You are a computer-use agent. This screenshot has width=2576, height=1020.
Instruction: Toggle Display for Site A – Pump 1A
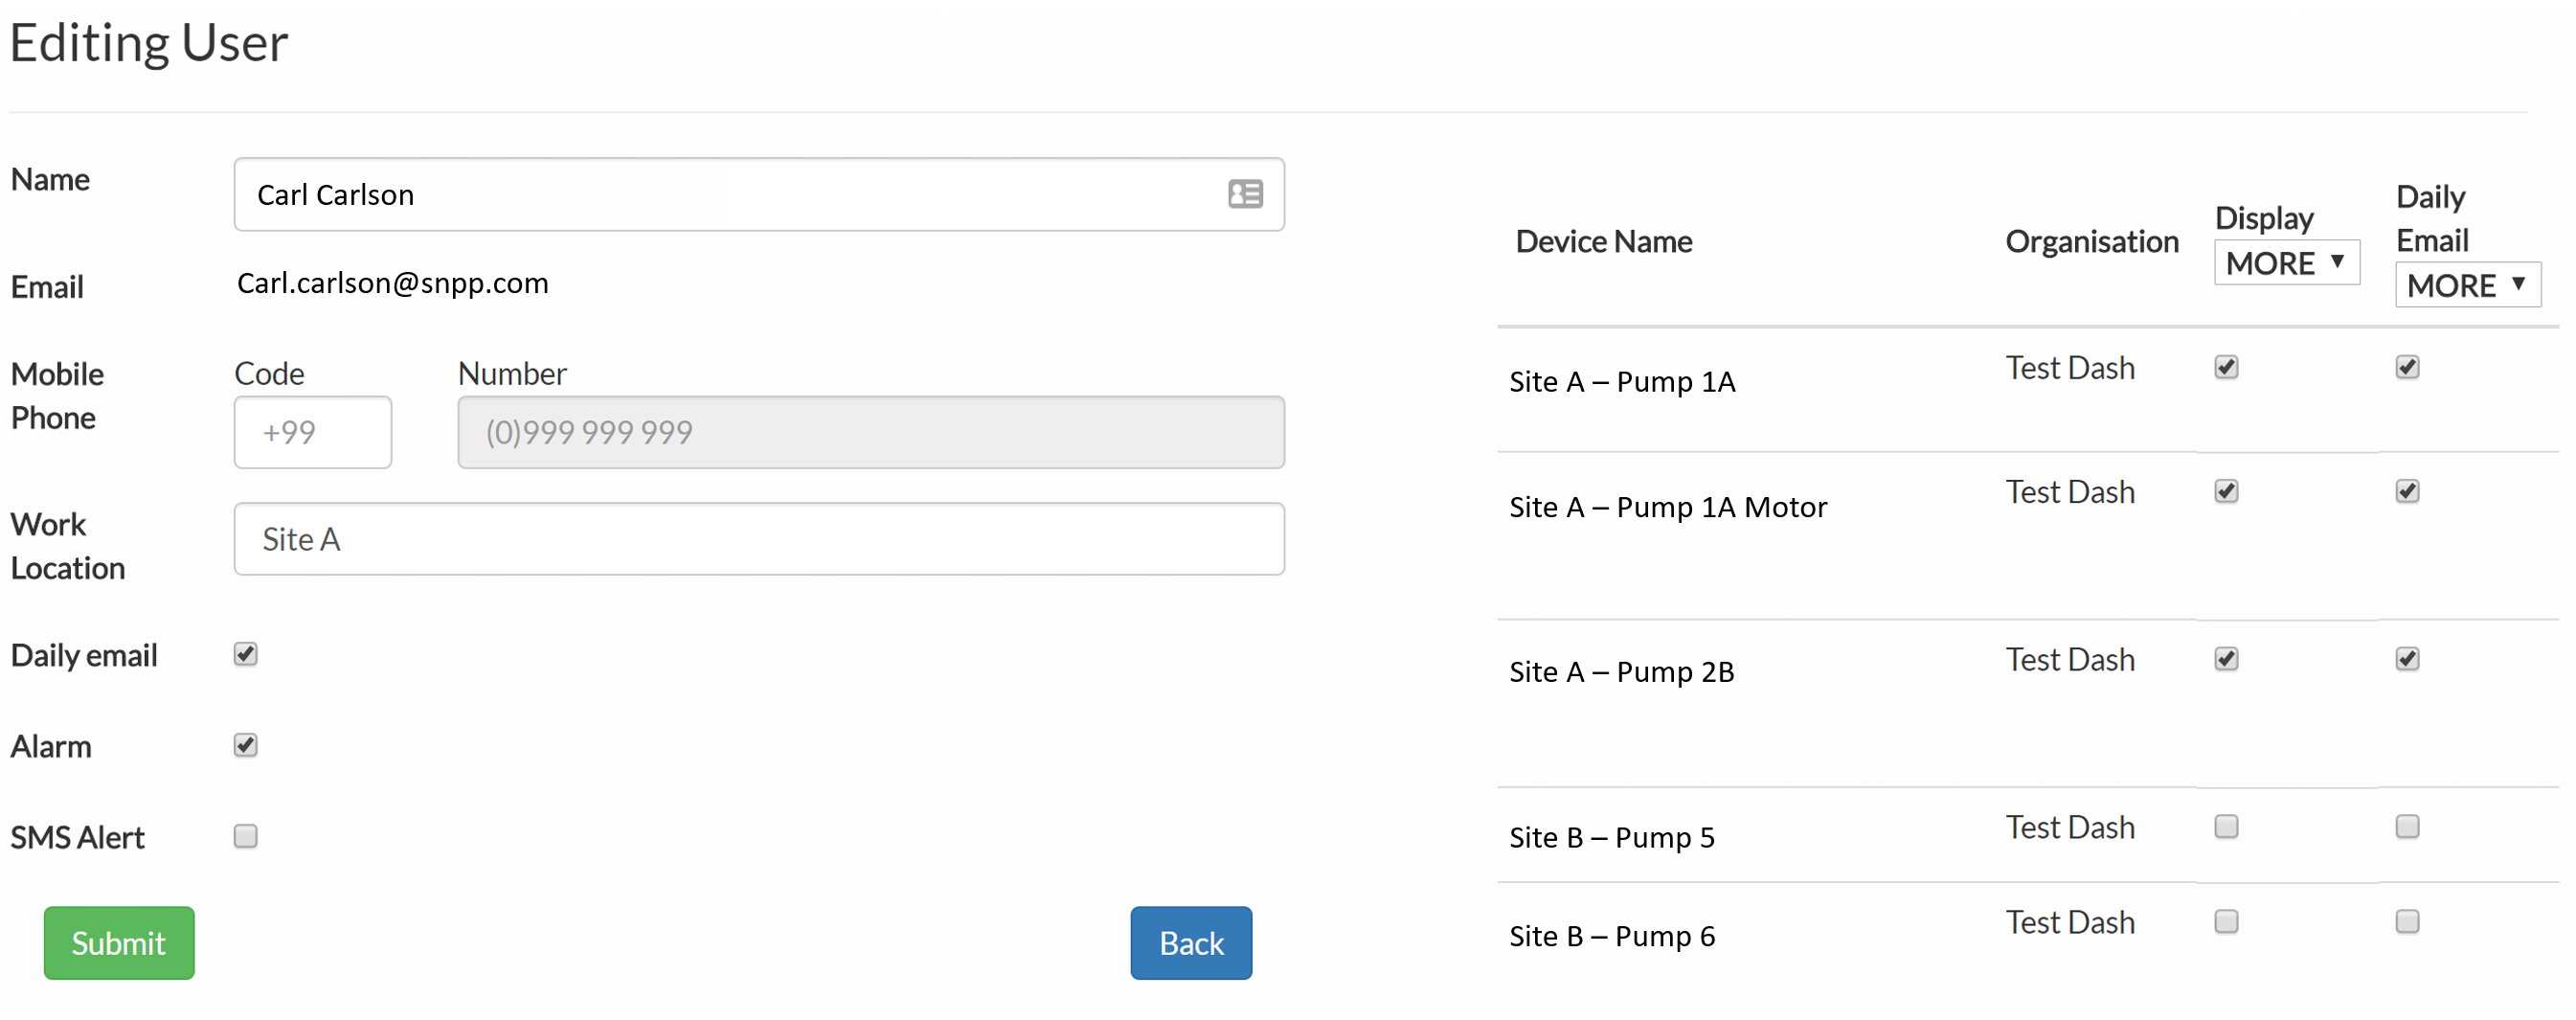tap(2226, 367)
